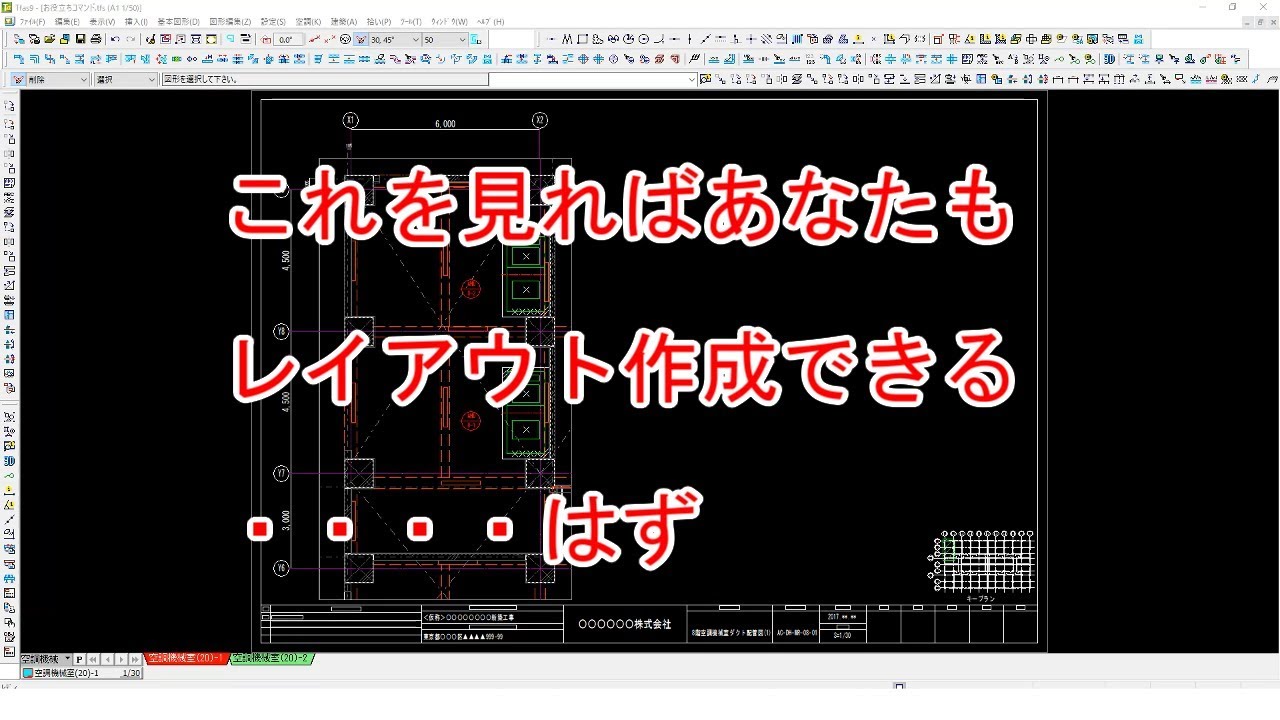Go to previous sheet tab arrow
The height and width of the screenshot is (720, 1280).
click(x=108, y=659)
